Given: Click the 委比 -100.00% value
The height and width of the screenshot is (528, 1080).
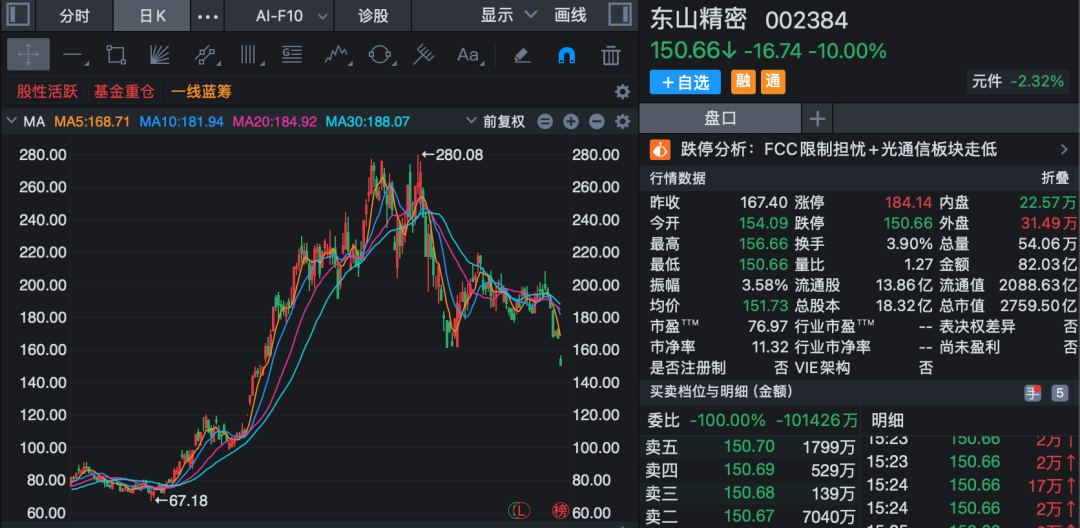Looking at the screenshot, I should click(727, 420).
